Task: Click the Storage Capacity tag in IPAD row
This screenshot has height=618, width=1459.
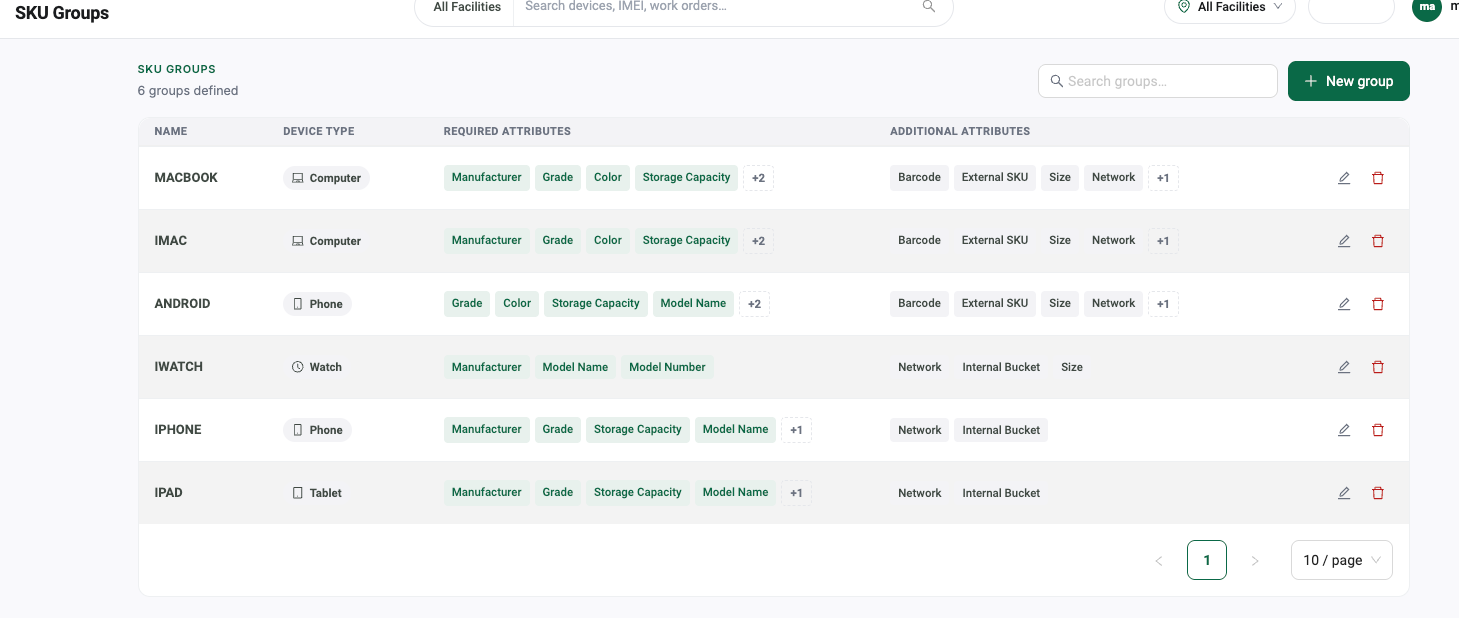Action: (x=638, y=492)
